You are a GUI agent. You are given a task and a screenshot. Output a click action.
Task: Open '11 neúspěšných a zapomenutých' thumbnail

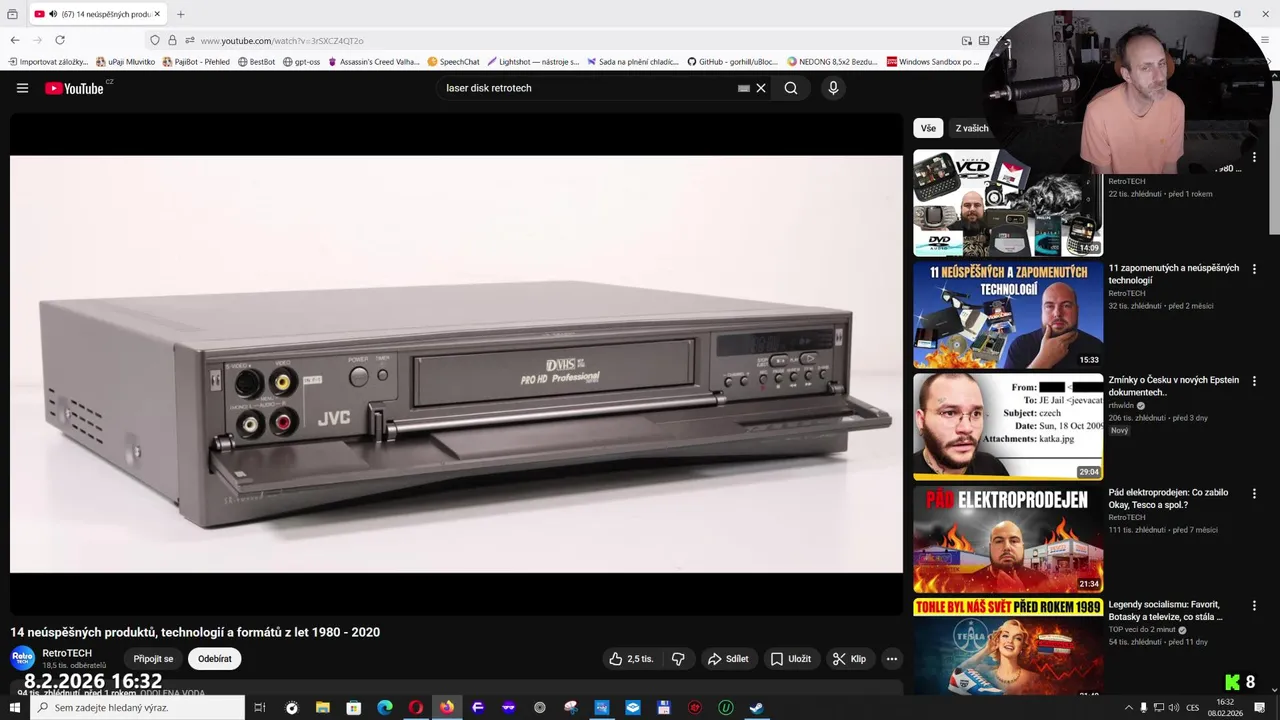[x=1008, y=315]
